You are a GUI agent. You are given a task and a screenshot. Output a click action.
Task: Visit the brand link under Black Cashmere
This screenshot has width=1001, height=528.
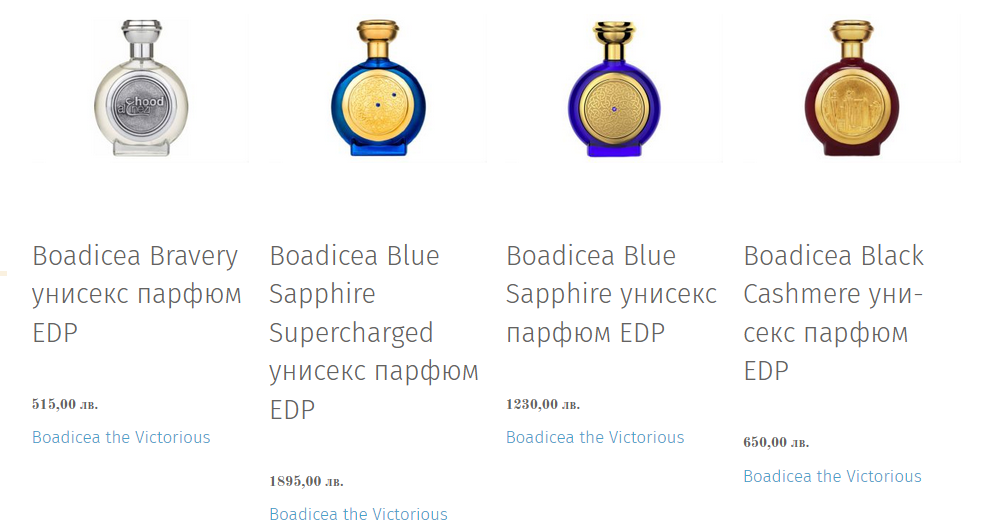pyautogui.click(x=832, y=476)
